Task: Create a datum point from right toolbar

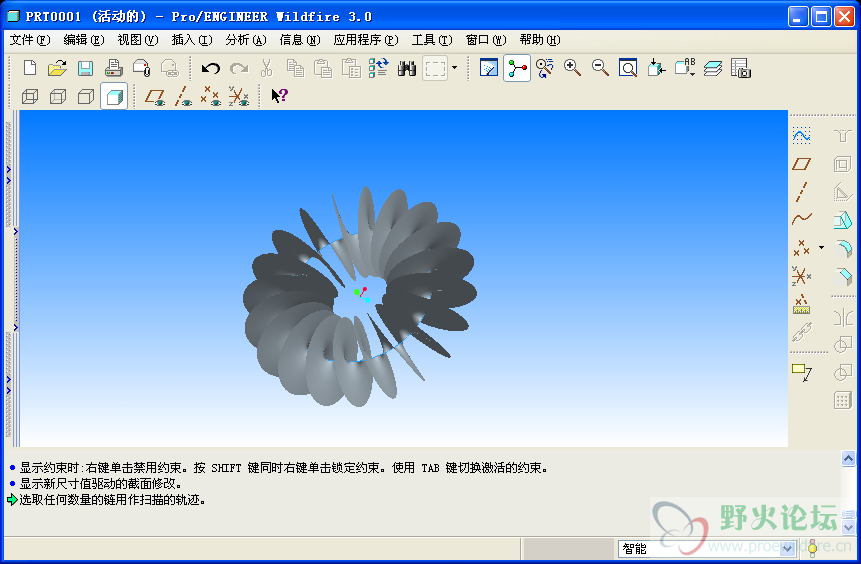Action: click(801, 248)
